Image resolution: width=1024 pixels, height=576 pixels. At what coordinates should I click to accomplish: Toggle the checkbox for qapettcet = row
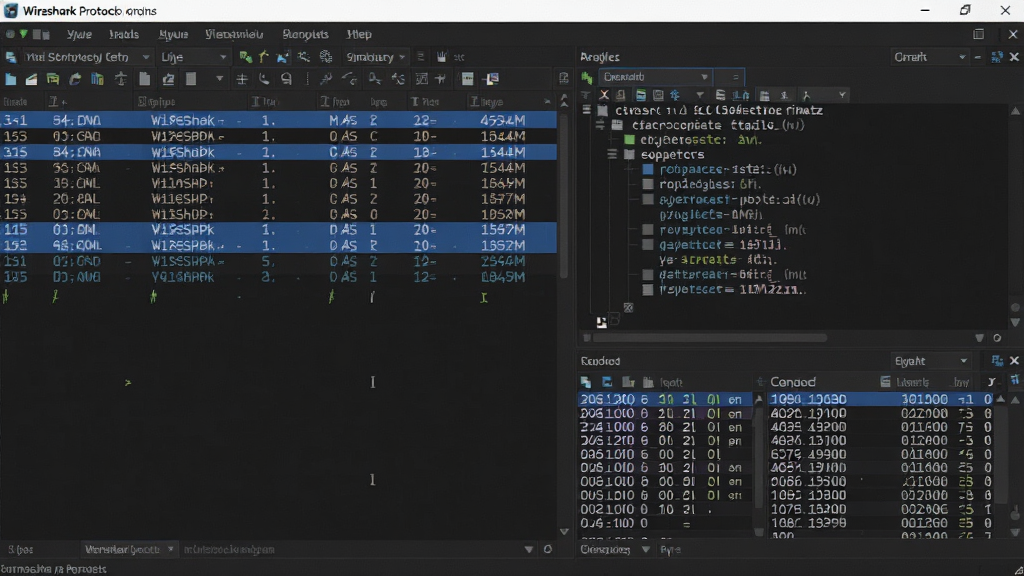click(648, 245)
